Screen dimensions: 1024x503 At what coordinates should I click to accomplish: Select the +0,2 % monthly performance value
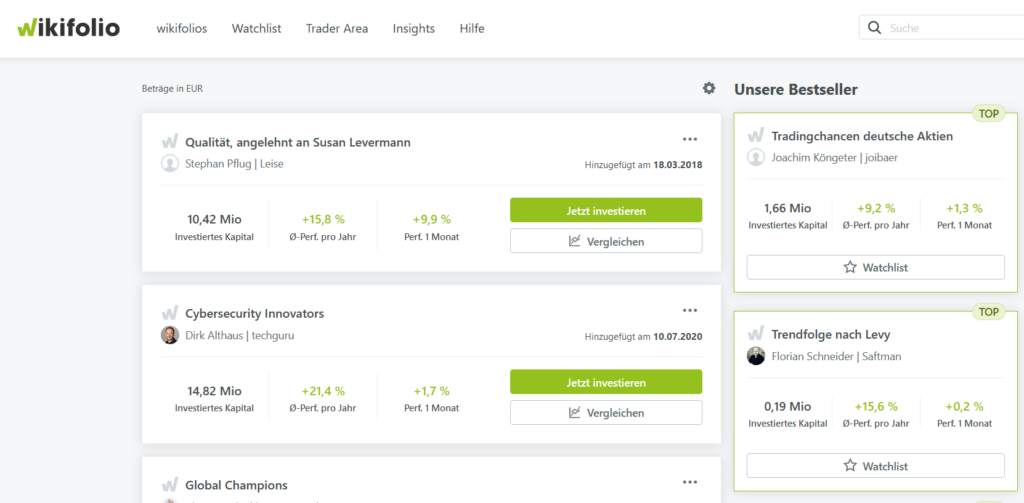(x=965, y=406)
